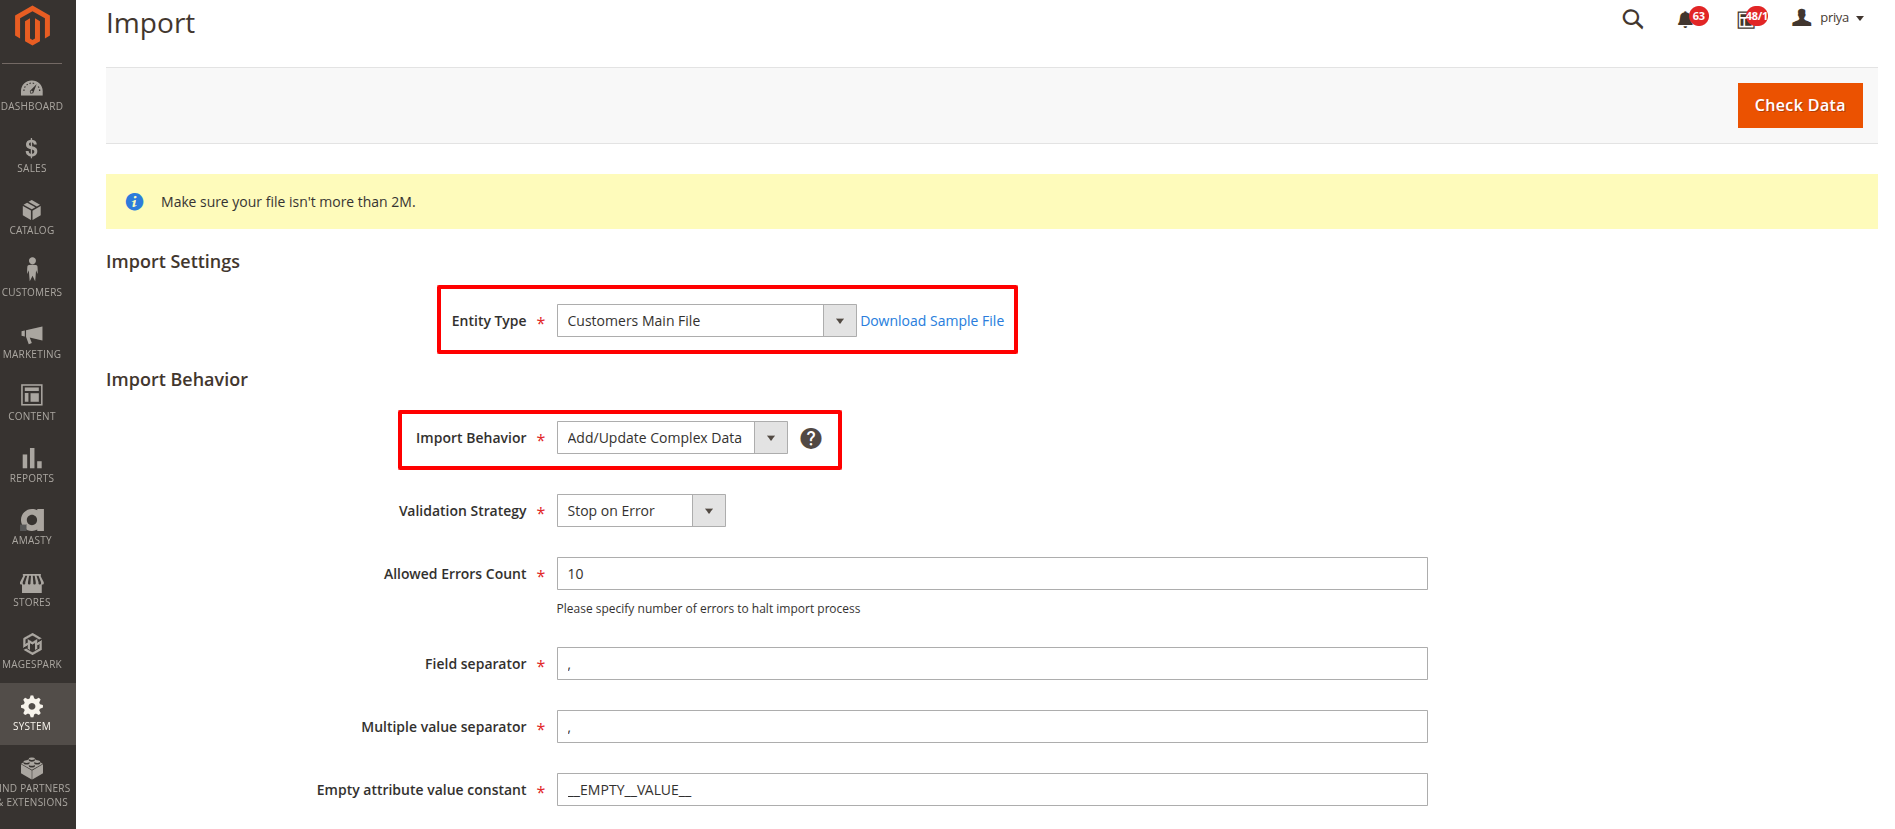Screen dimensions: 1895x829
Task: Click the Empty attribute value constant field
Action: point(992,790)
